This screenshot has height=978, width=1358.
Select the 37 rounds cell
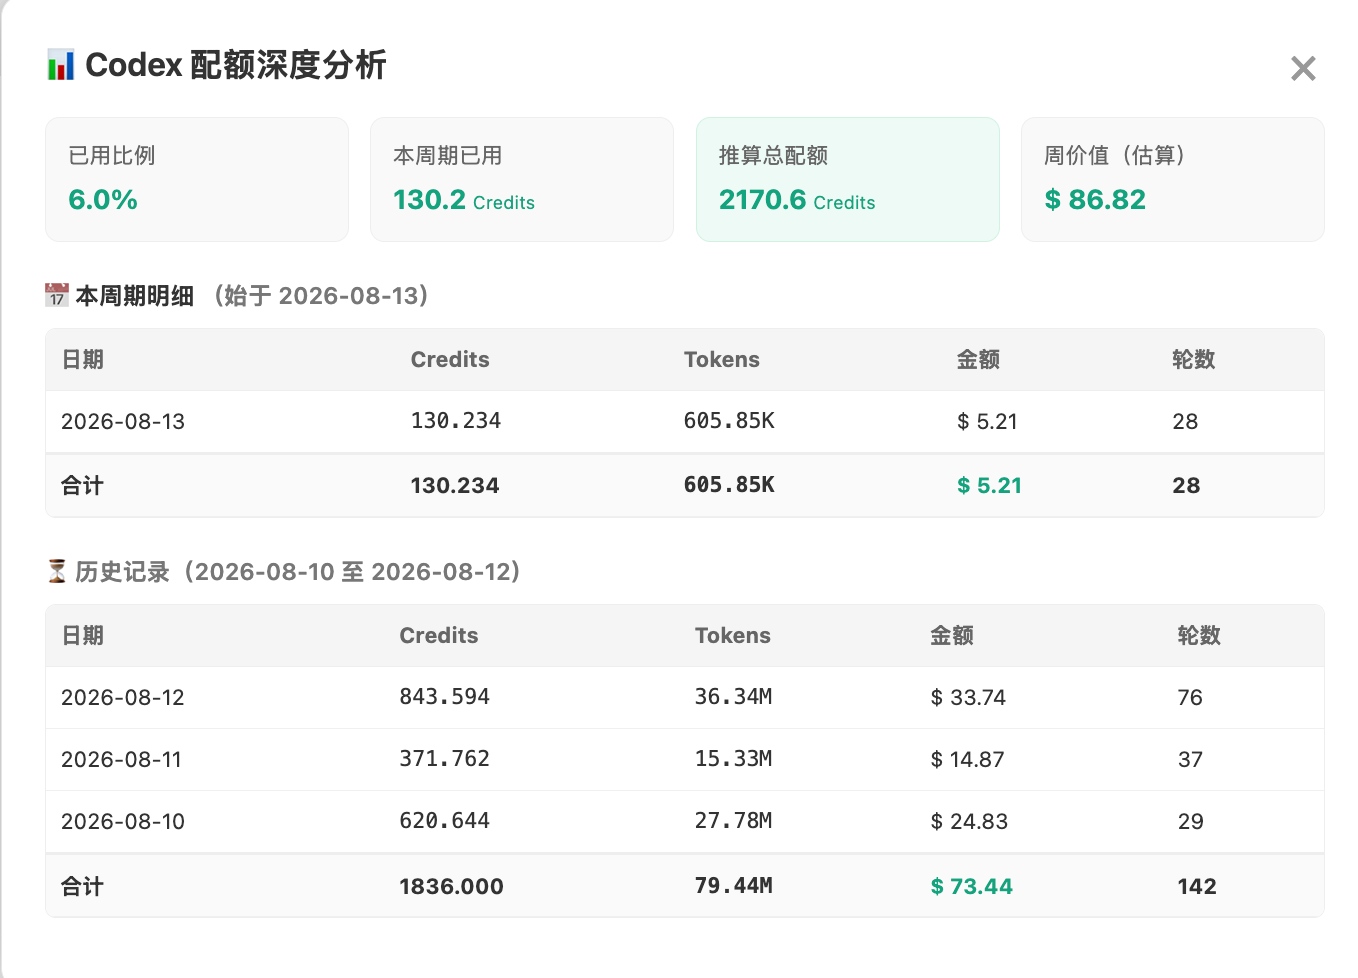point(1190,760)
